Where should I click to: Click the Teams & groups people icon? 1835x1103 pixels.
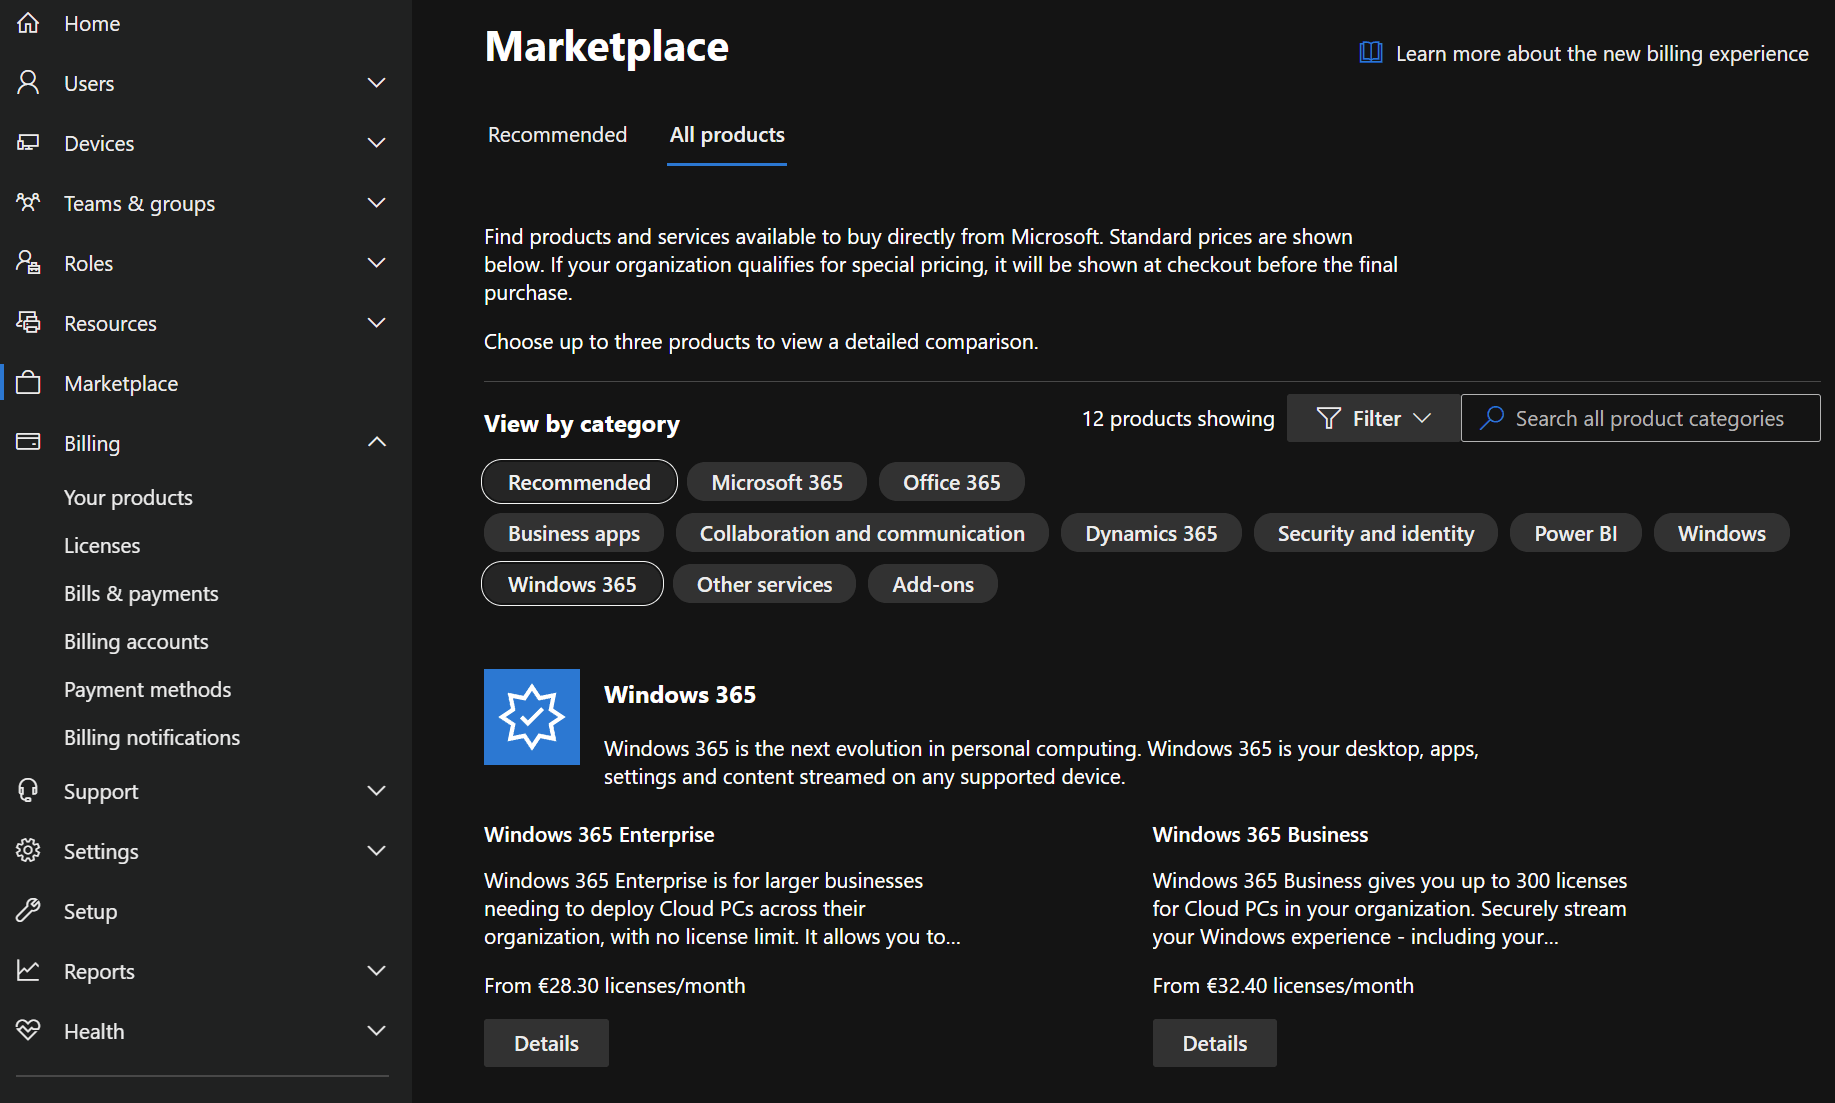(x=28, y=203)
